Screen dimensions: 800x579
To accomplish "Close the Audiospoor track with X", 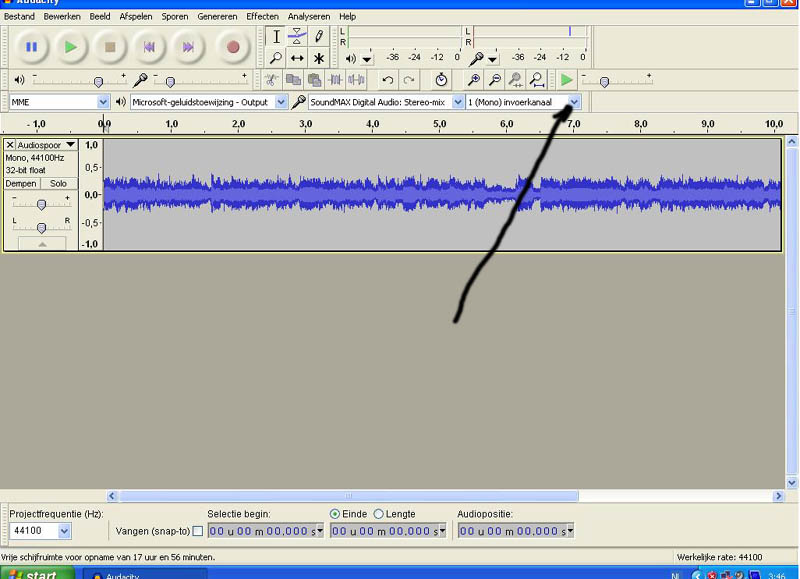I will [10, 145].
